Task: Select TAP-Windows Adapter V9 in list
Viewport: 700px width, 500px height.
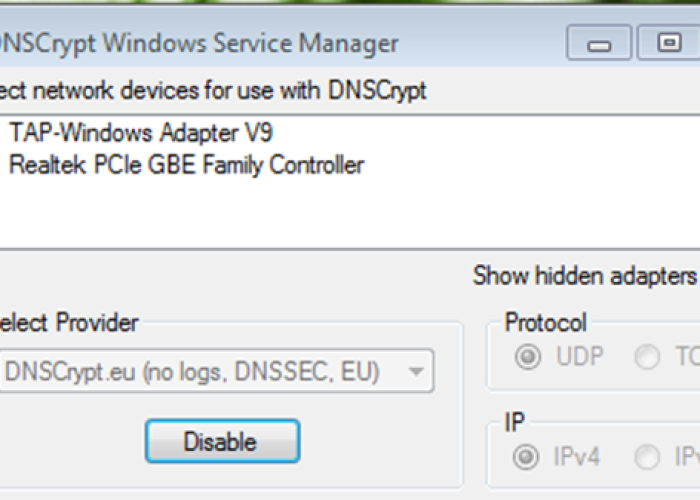Action: coord(140,134)
